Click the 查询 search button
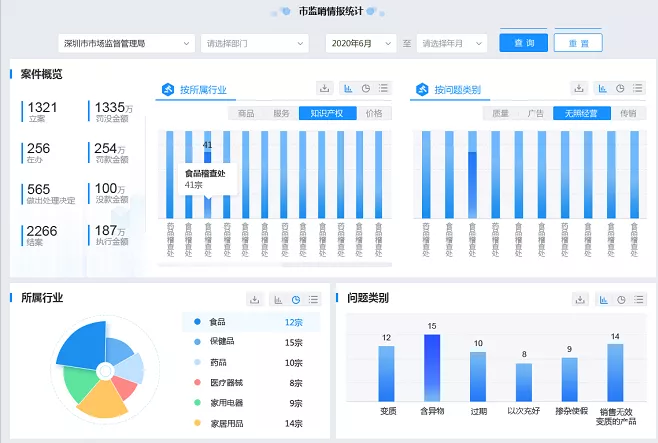Image resolution: width=658 pixels, height=443 pixels. [x=524, y=44]
